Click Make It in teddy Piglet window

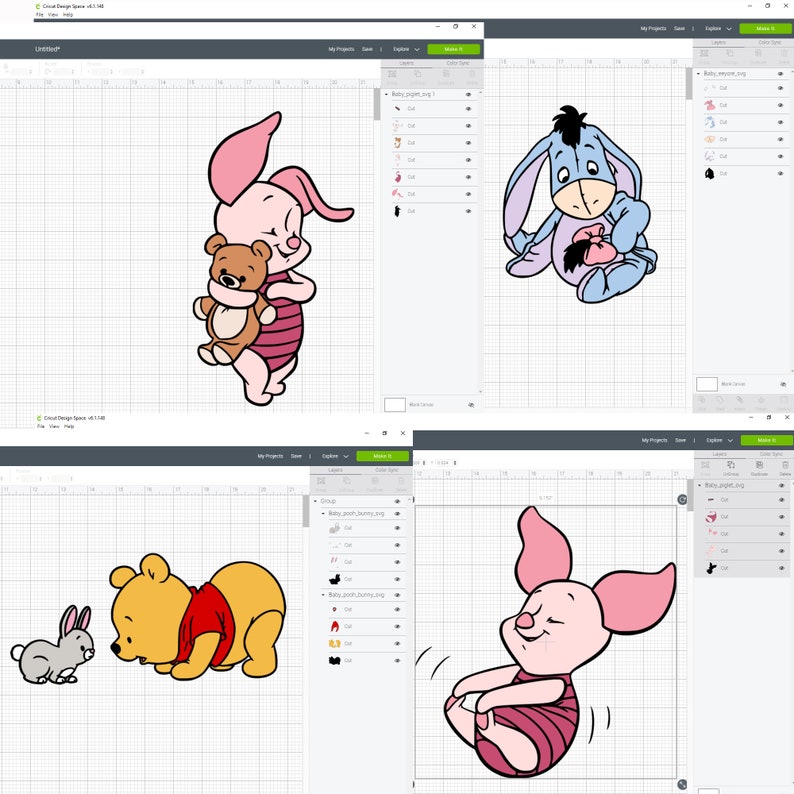coord(453,49)
